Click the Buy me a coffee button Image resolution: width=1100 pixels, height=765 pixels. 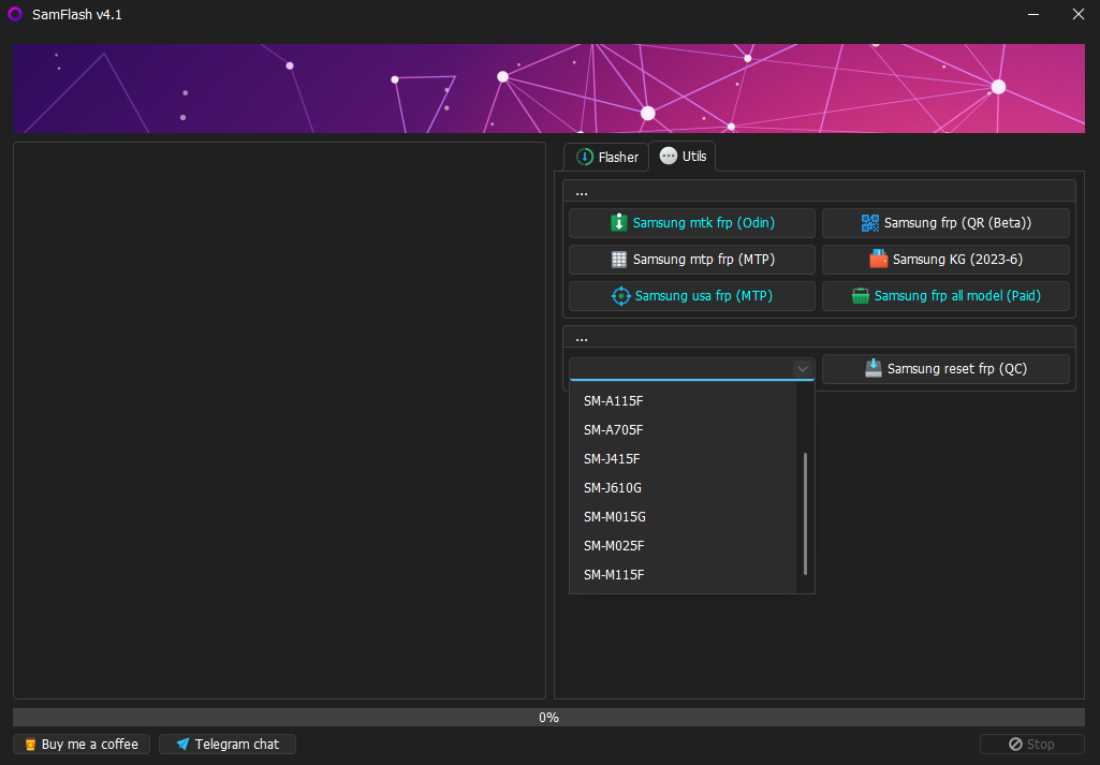pyautogui.click(x=80, y=744)
